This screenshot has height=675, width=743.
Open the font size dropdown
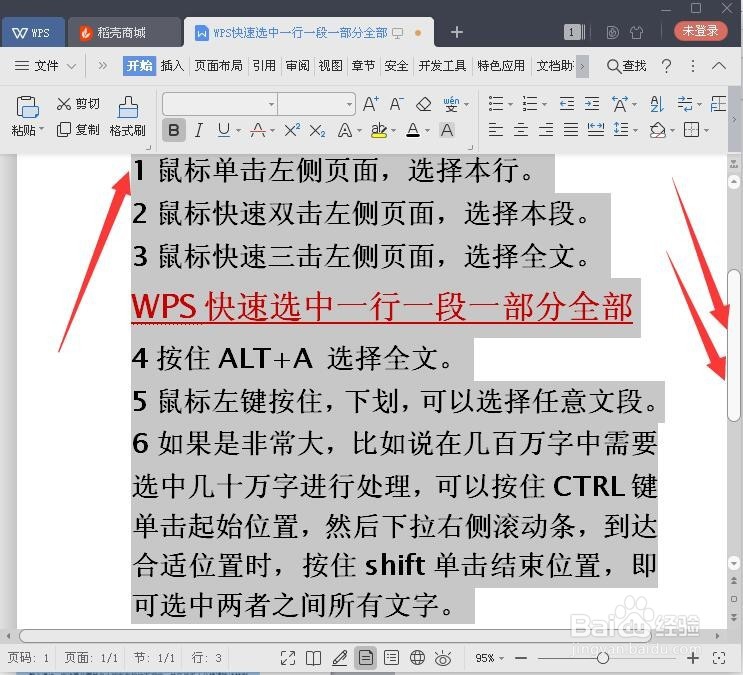(349, 104)
